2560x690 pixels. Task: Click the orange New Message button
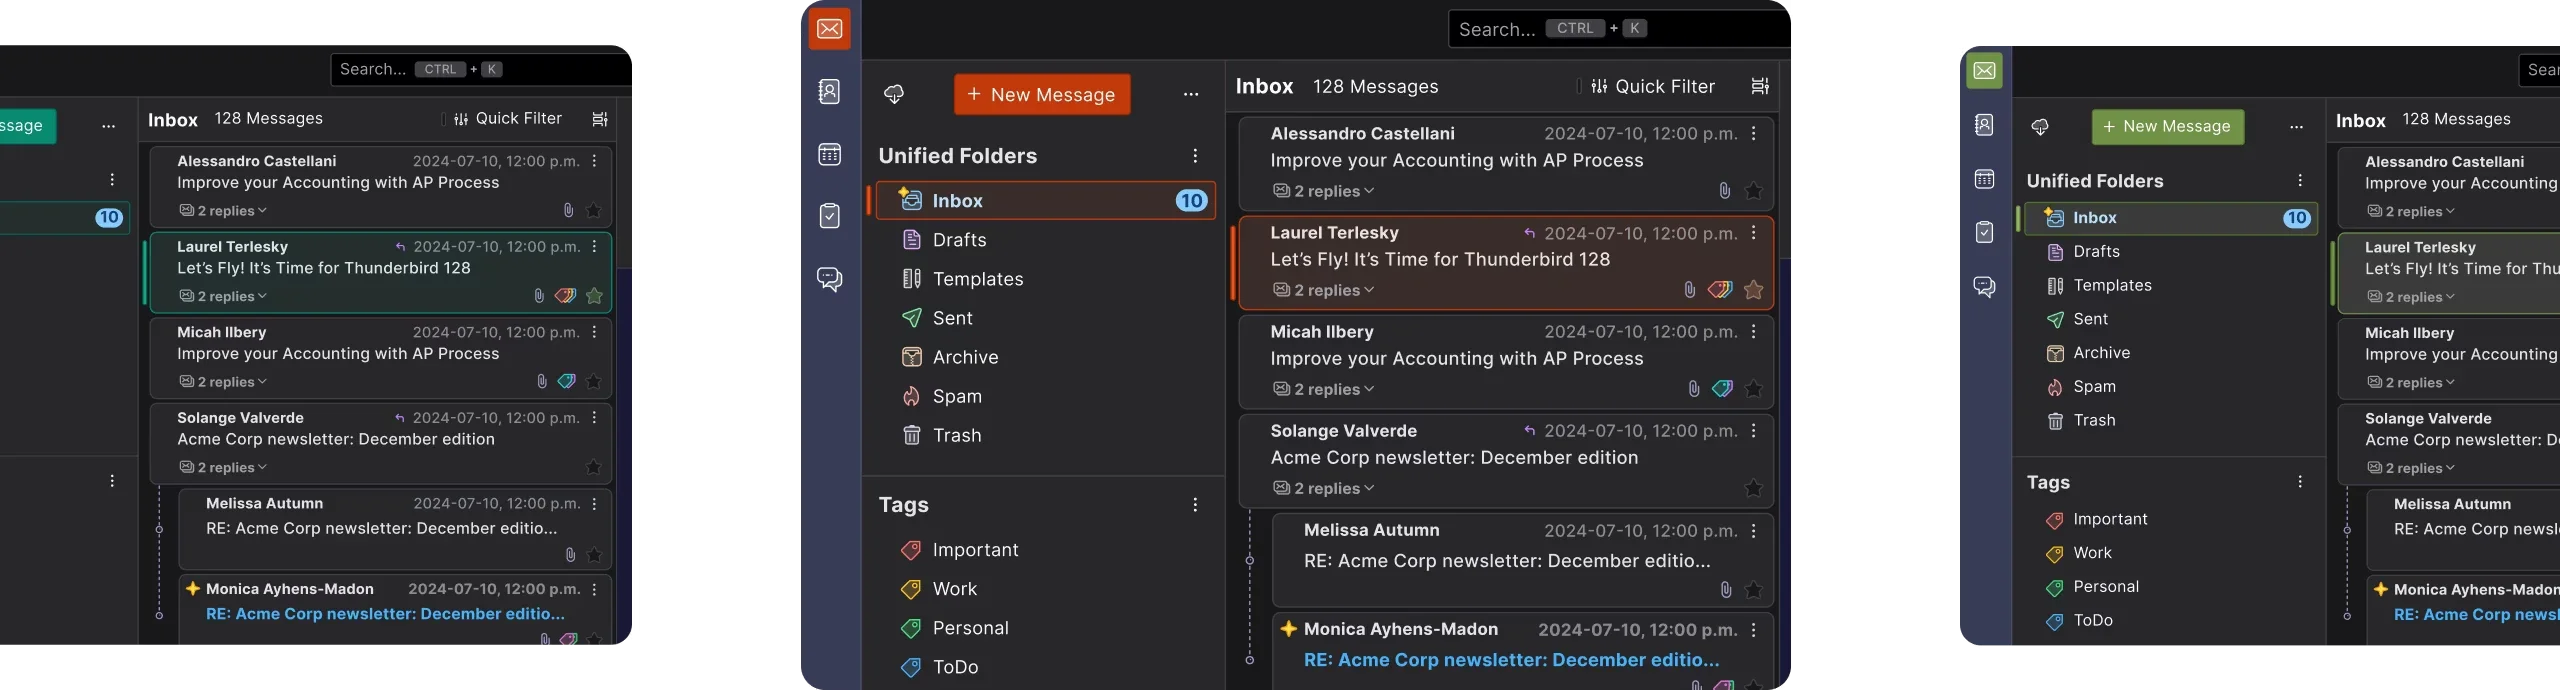click(x=1042, y=95)
